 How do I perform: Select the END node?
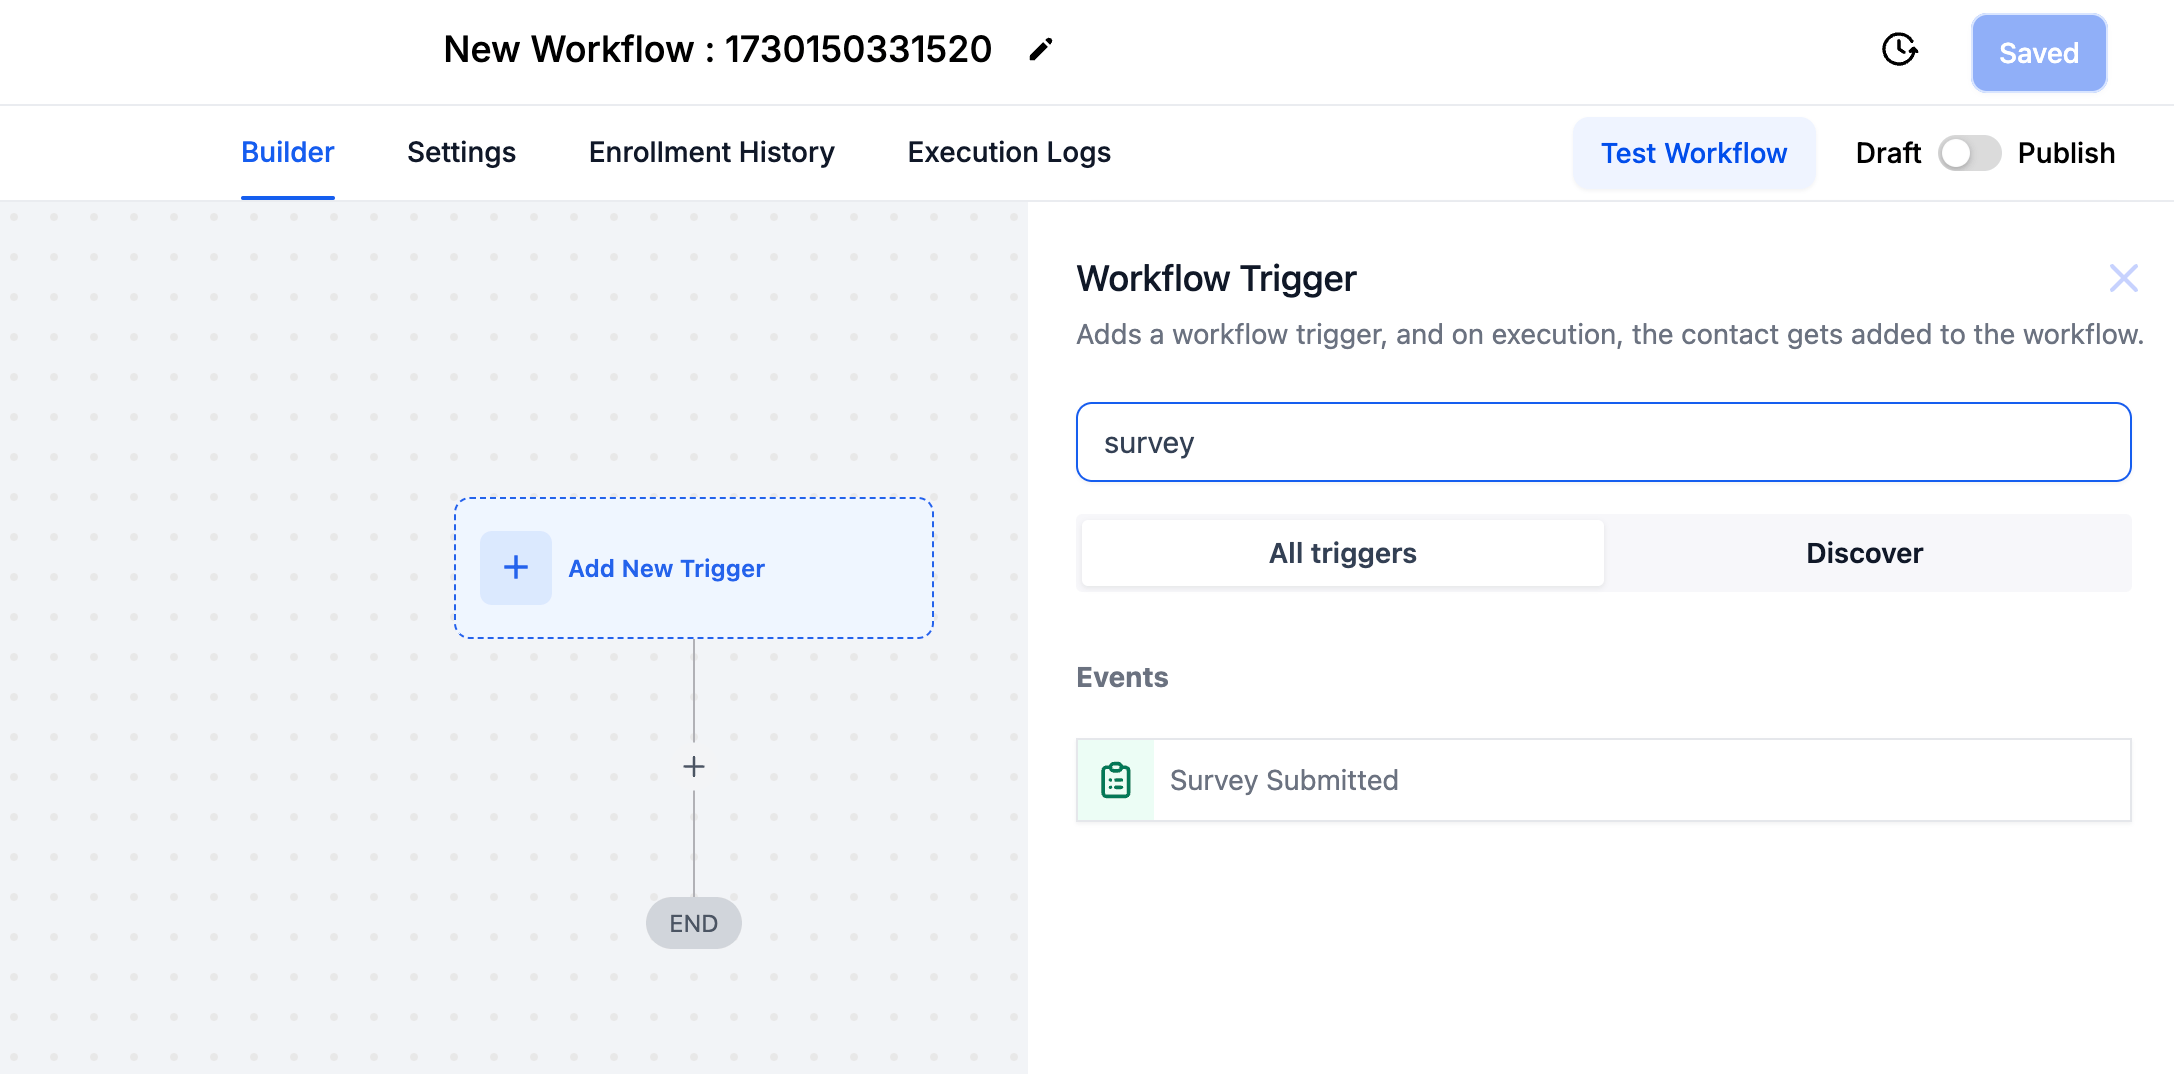[693, 923]
